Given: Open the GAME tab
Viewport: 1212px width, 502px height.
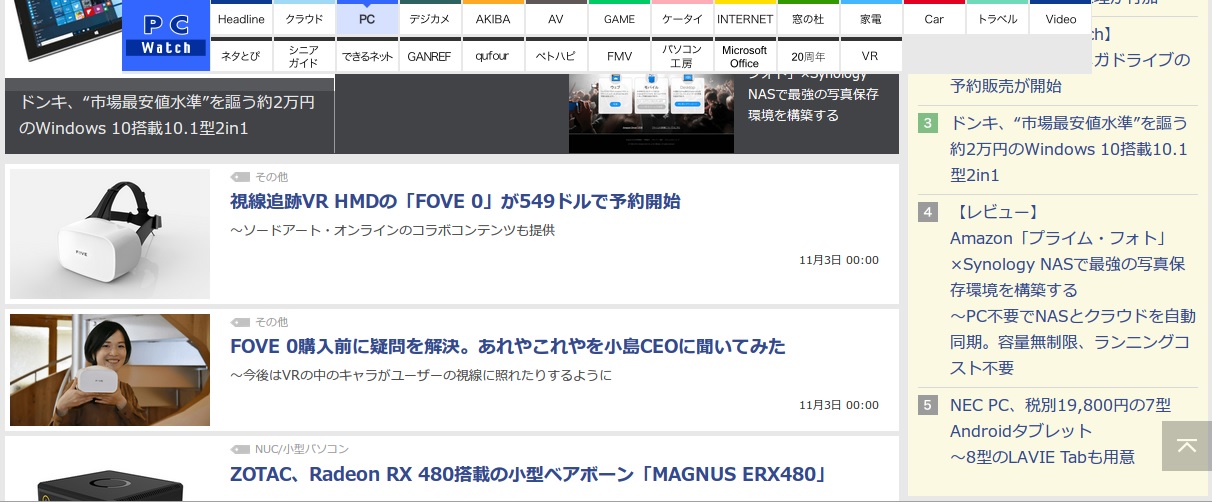Looking at the screenshot, I should pyautogui.click(x=619, y=19).
